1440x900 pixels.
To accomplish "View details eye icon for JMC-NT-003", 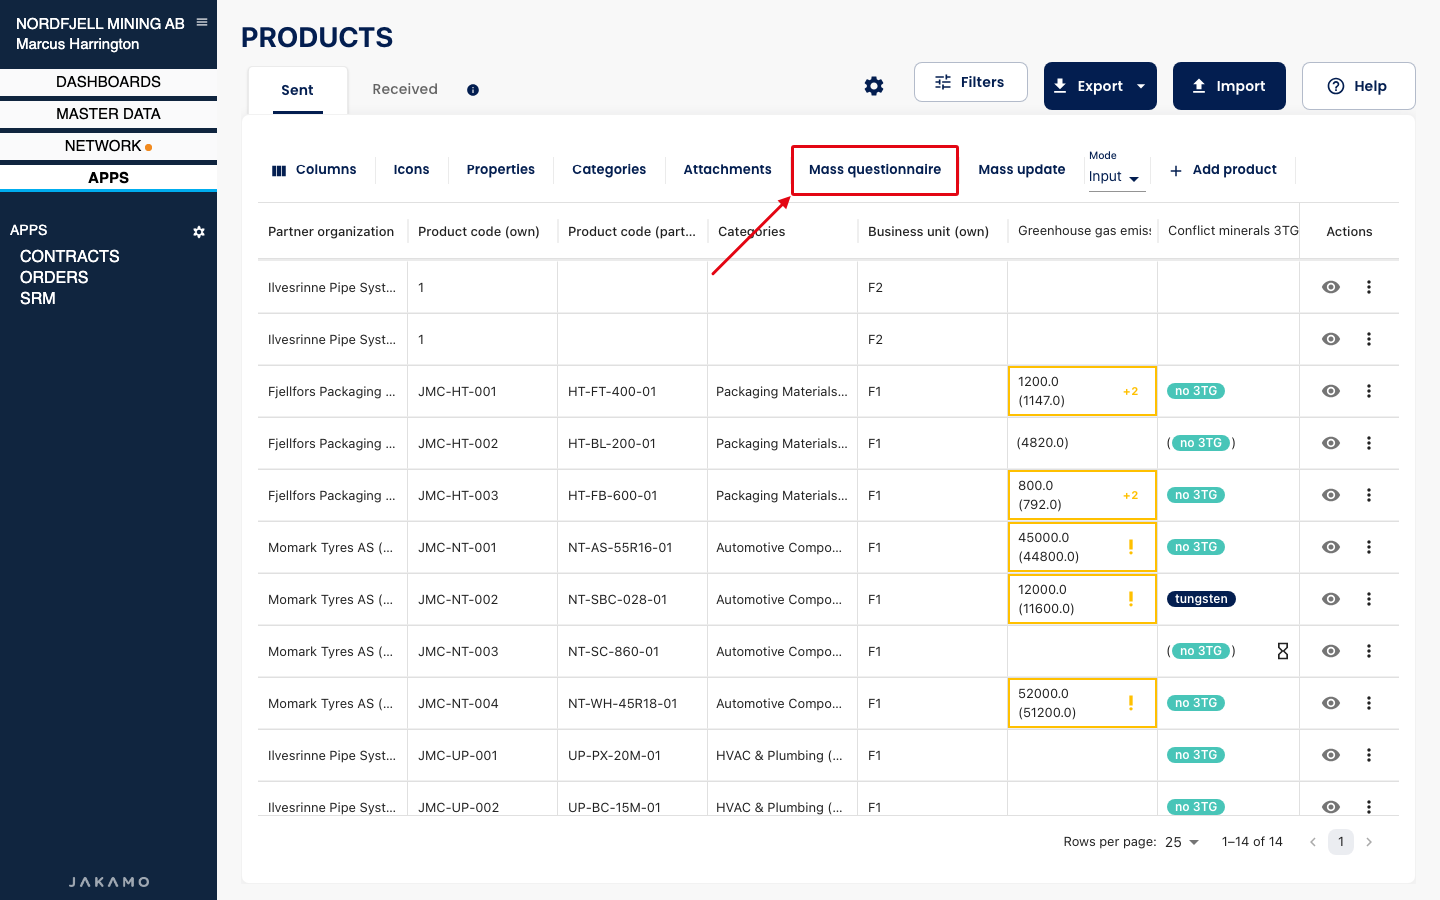I will (1331, 651).
